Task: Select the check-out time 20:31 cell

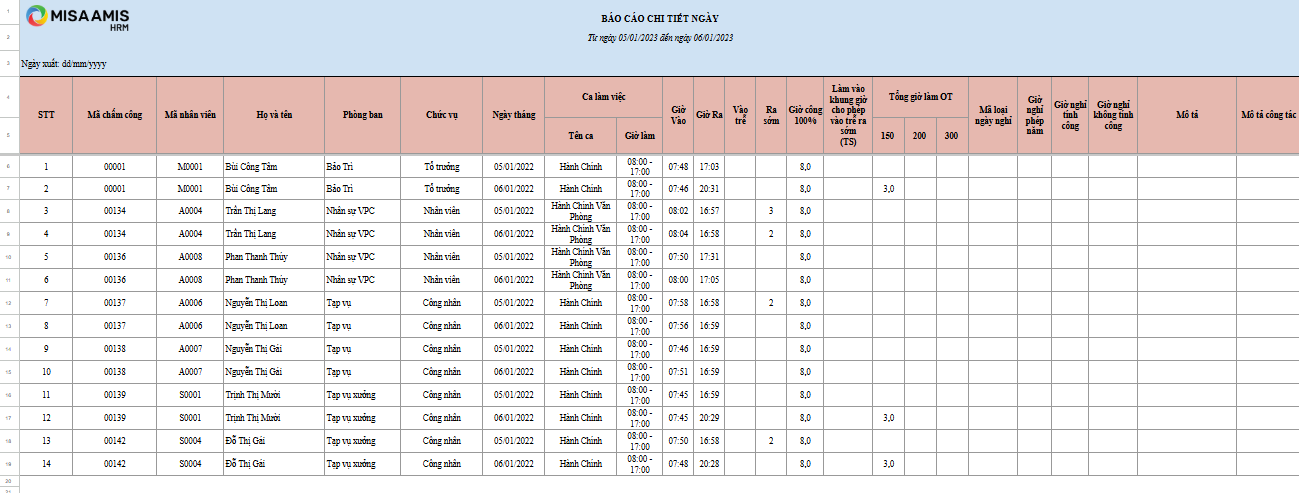Action: click(x=709, y=188)
